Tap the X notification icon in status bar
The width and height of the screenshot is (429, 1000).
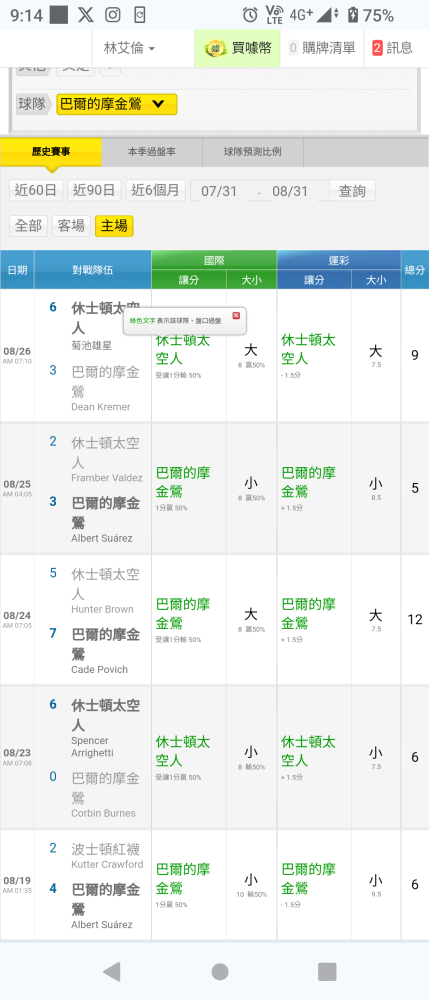[x=85, y=15]
